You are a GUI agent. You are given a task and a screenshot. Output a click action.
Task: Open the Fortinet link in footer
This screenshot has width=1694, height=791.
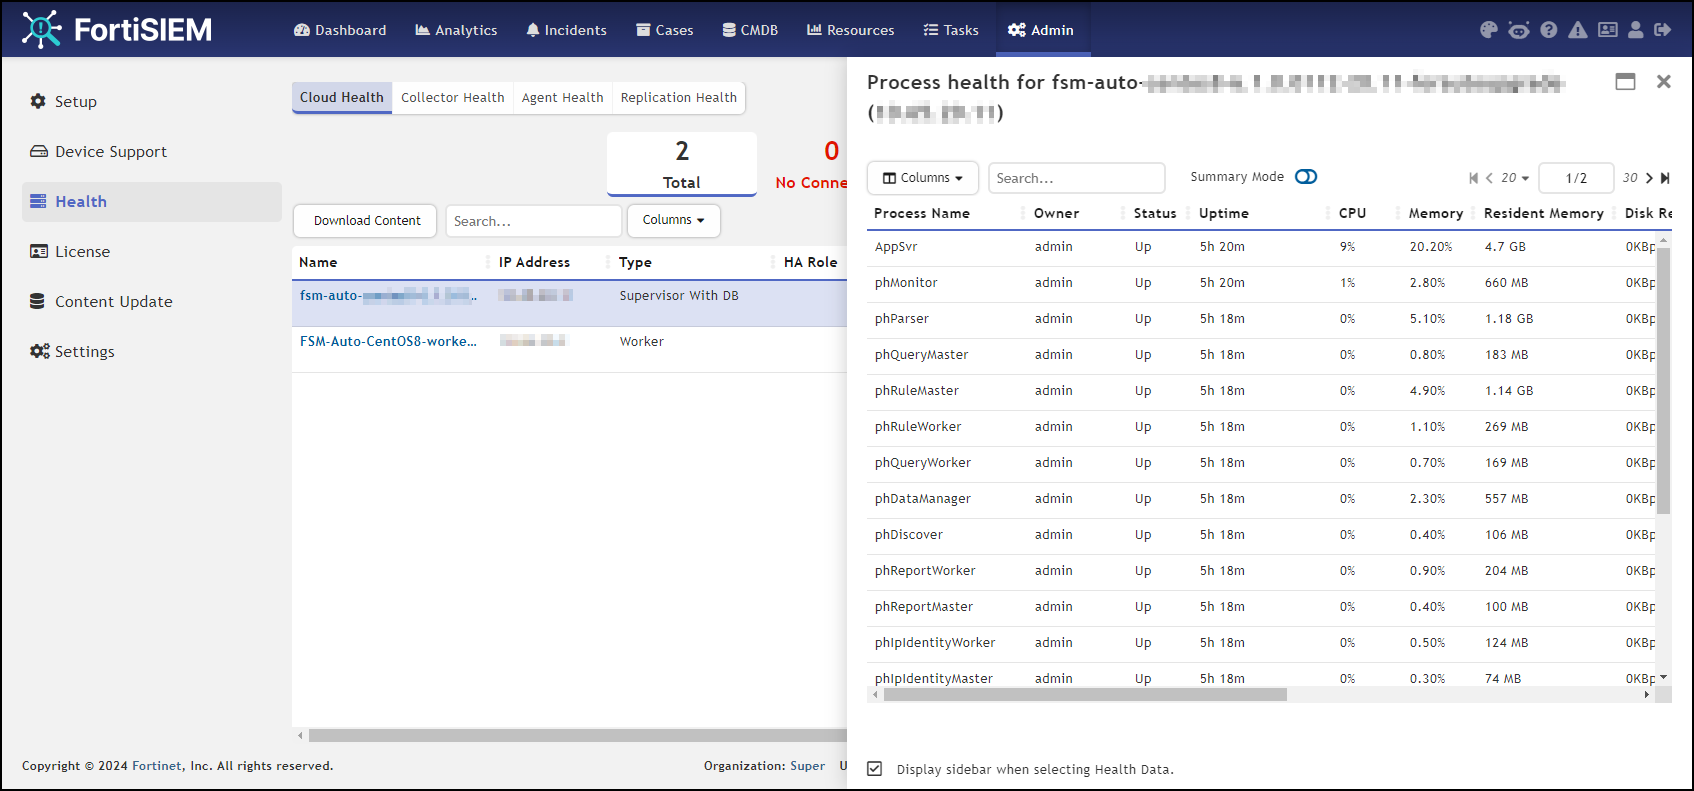pos(157,766)
